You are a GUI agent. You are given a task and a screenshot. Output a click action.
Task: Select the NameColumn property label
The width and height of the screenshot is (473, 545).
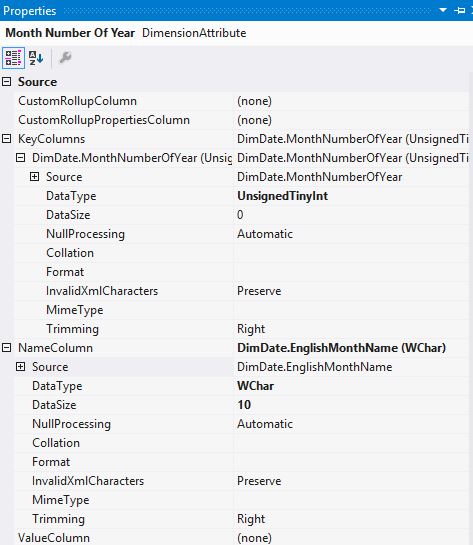55,348
